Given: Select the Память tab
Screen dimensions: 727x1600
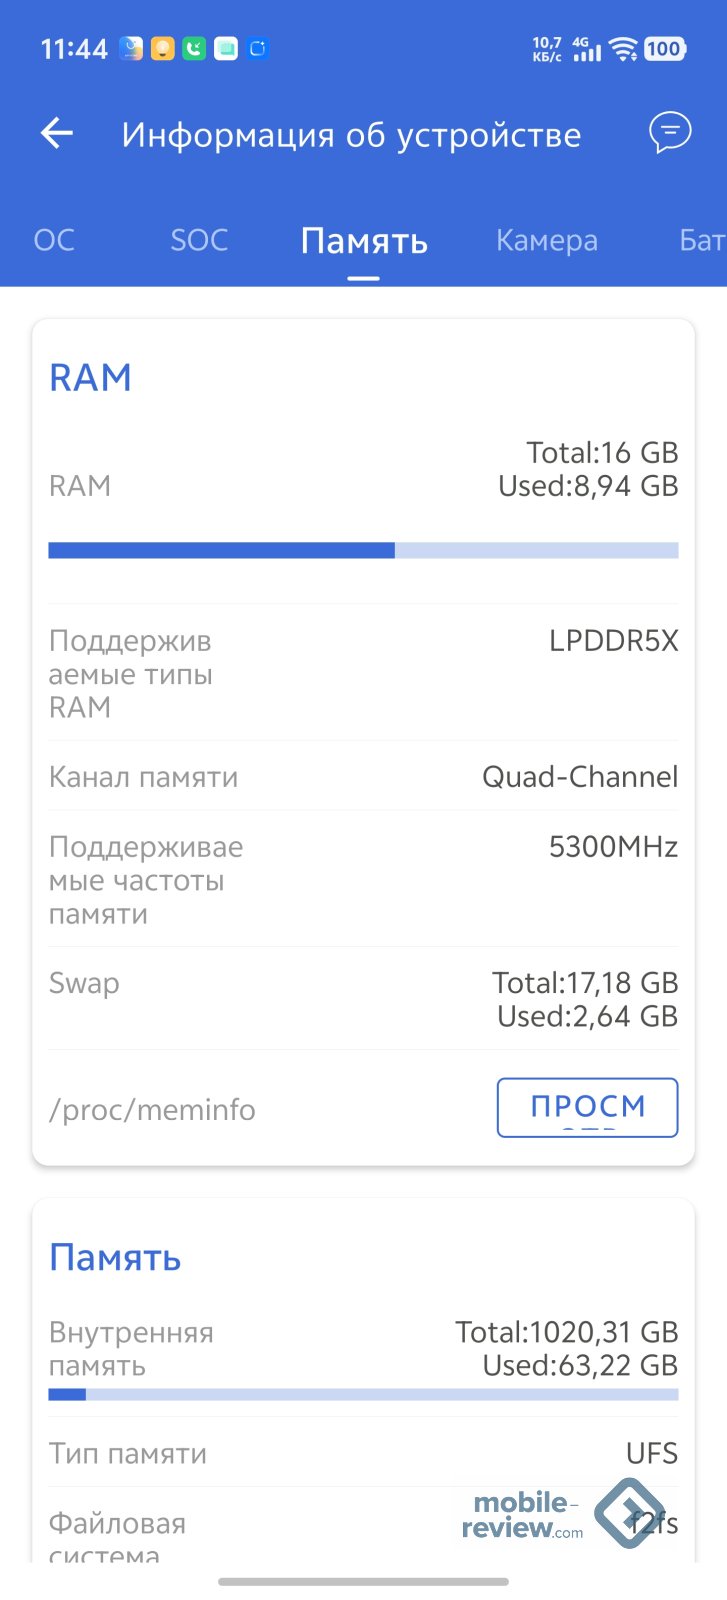Looking at the screenshot, I should point(364,241).
